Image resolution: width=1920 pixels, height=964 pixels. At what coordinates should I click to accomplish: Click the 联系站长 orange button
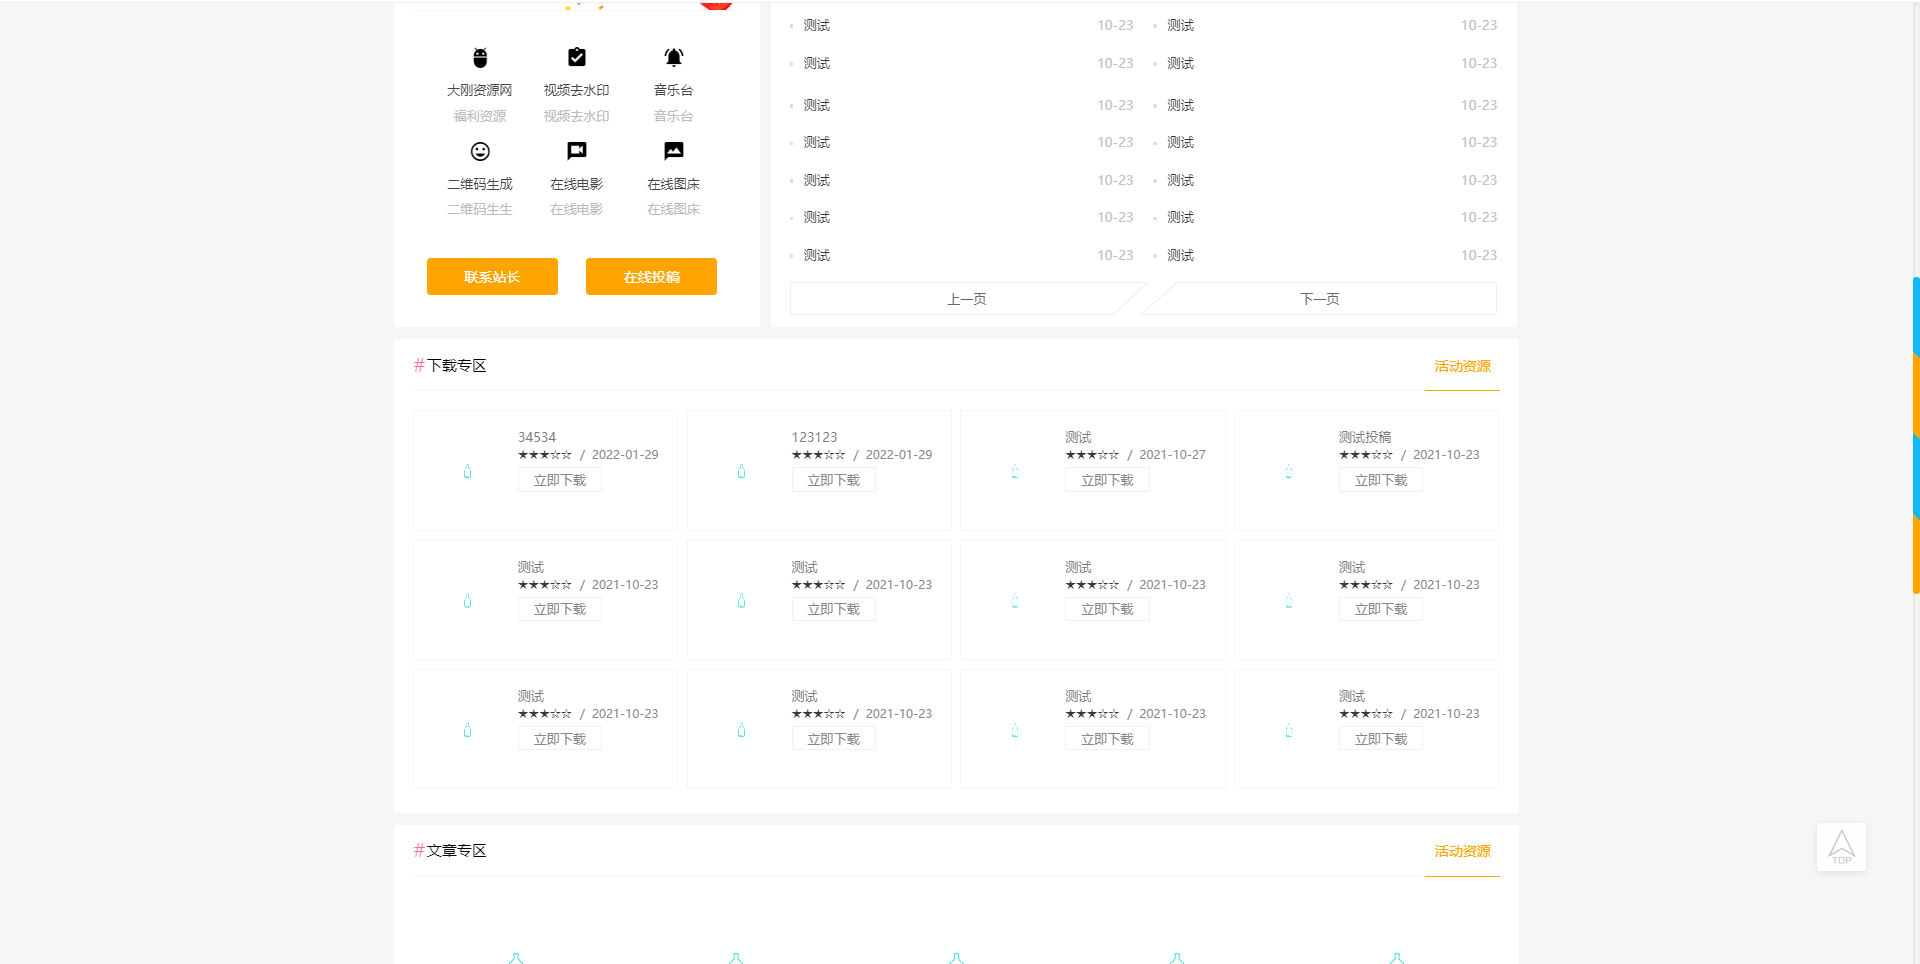(492, 277)
